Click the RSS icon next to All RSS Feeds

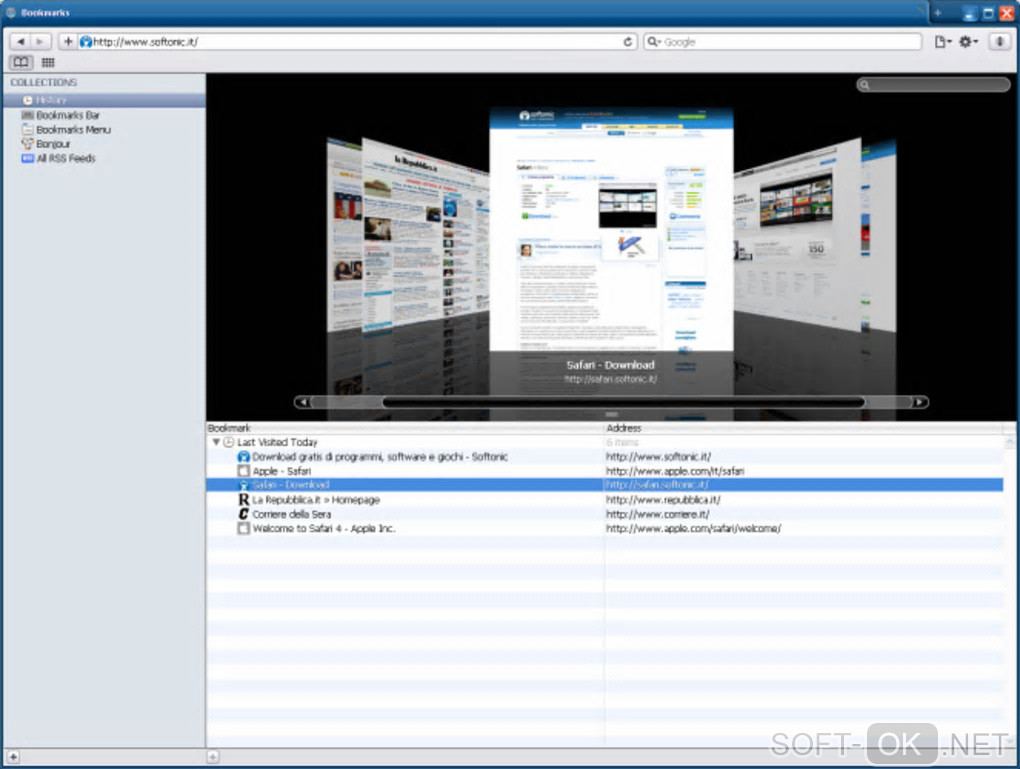(x=27, y=158)
